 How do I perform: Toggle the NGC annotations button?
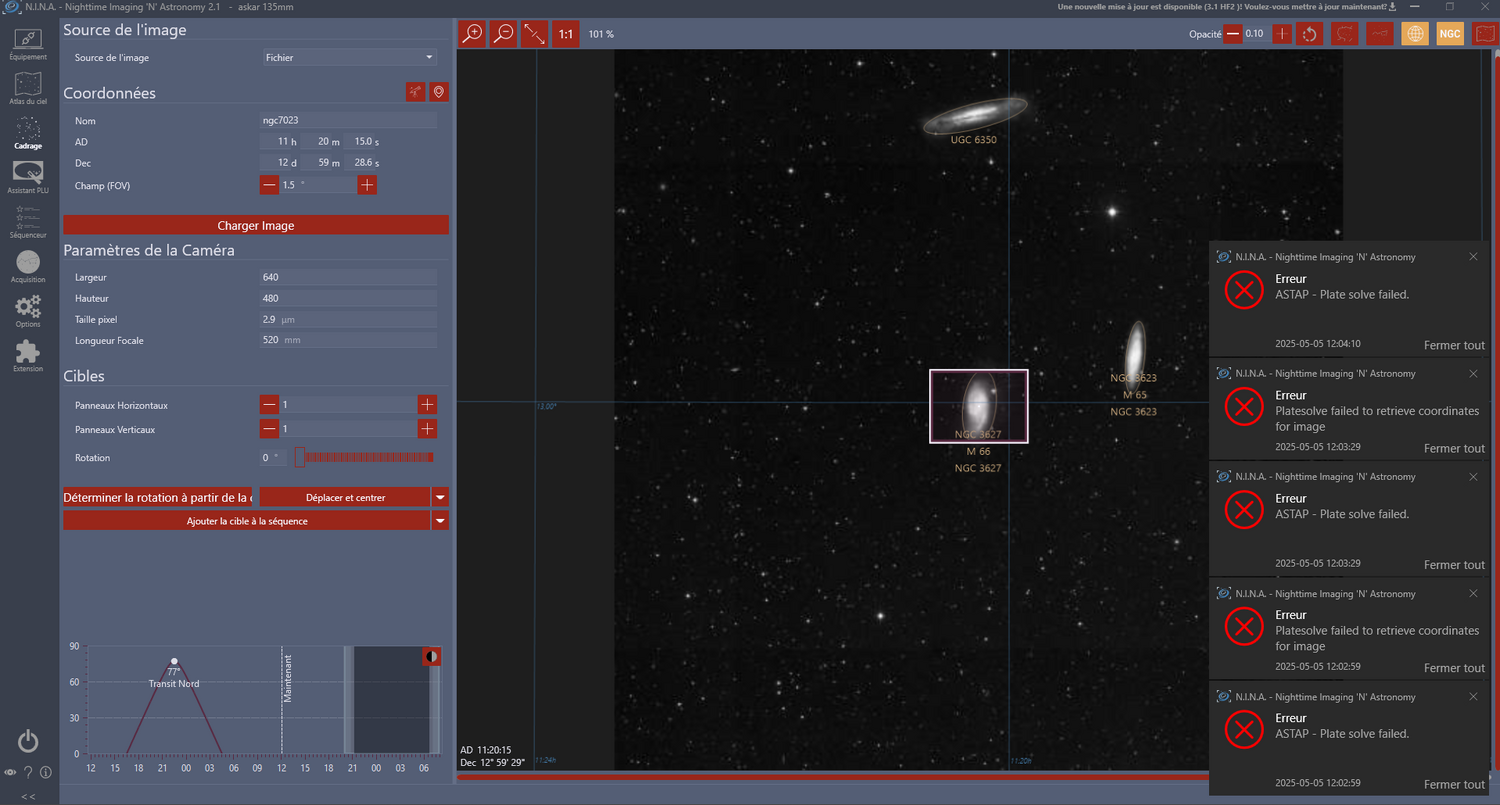click(x=1450, y=34)
